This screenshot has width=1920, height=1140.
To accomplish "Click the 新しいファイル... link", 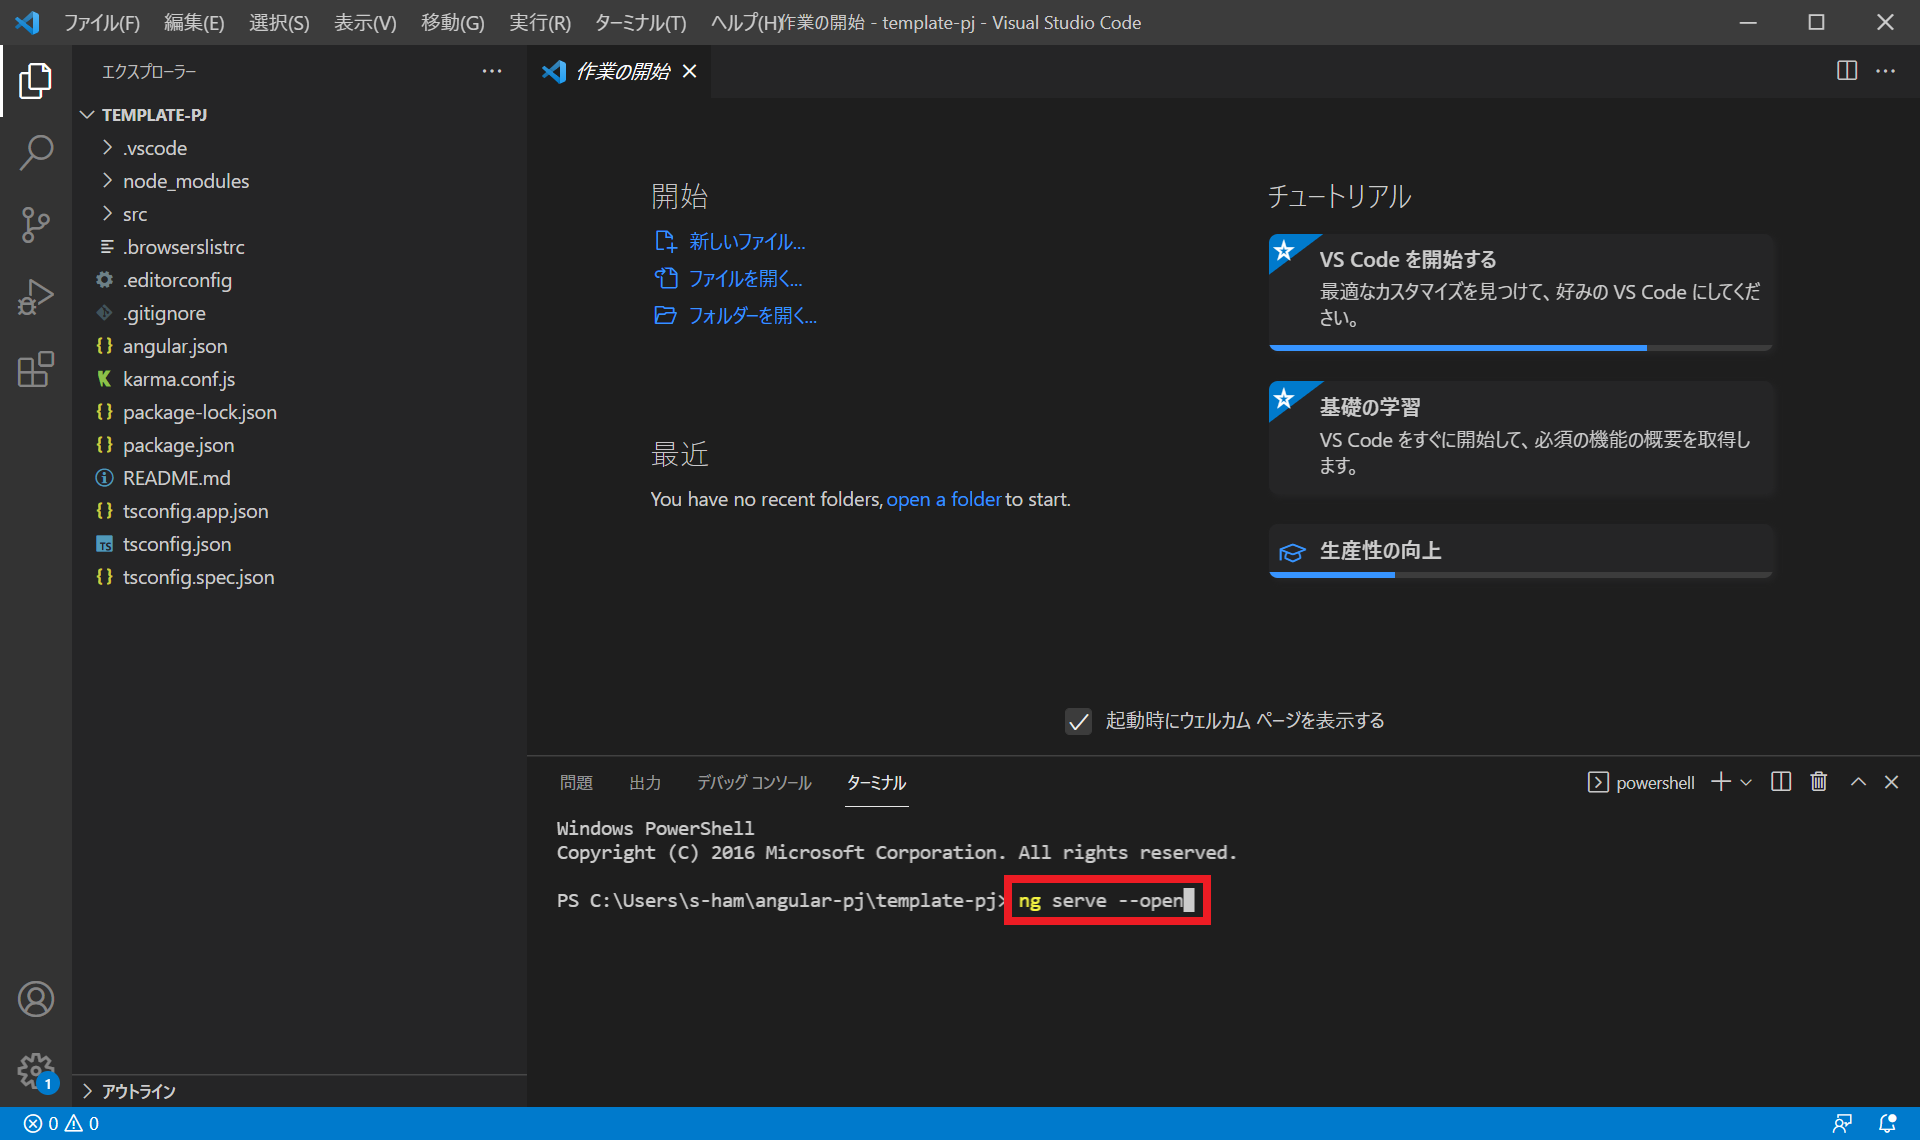I will (x=746, y=241).
